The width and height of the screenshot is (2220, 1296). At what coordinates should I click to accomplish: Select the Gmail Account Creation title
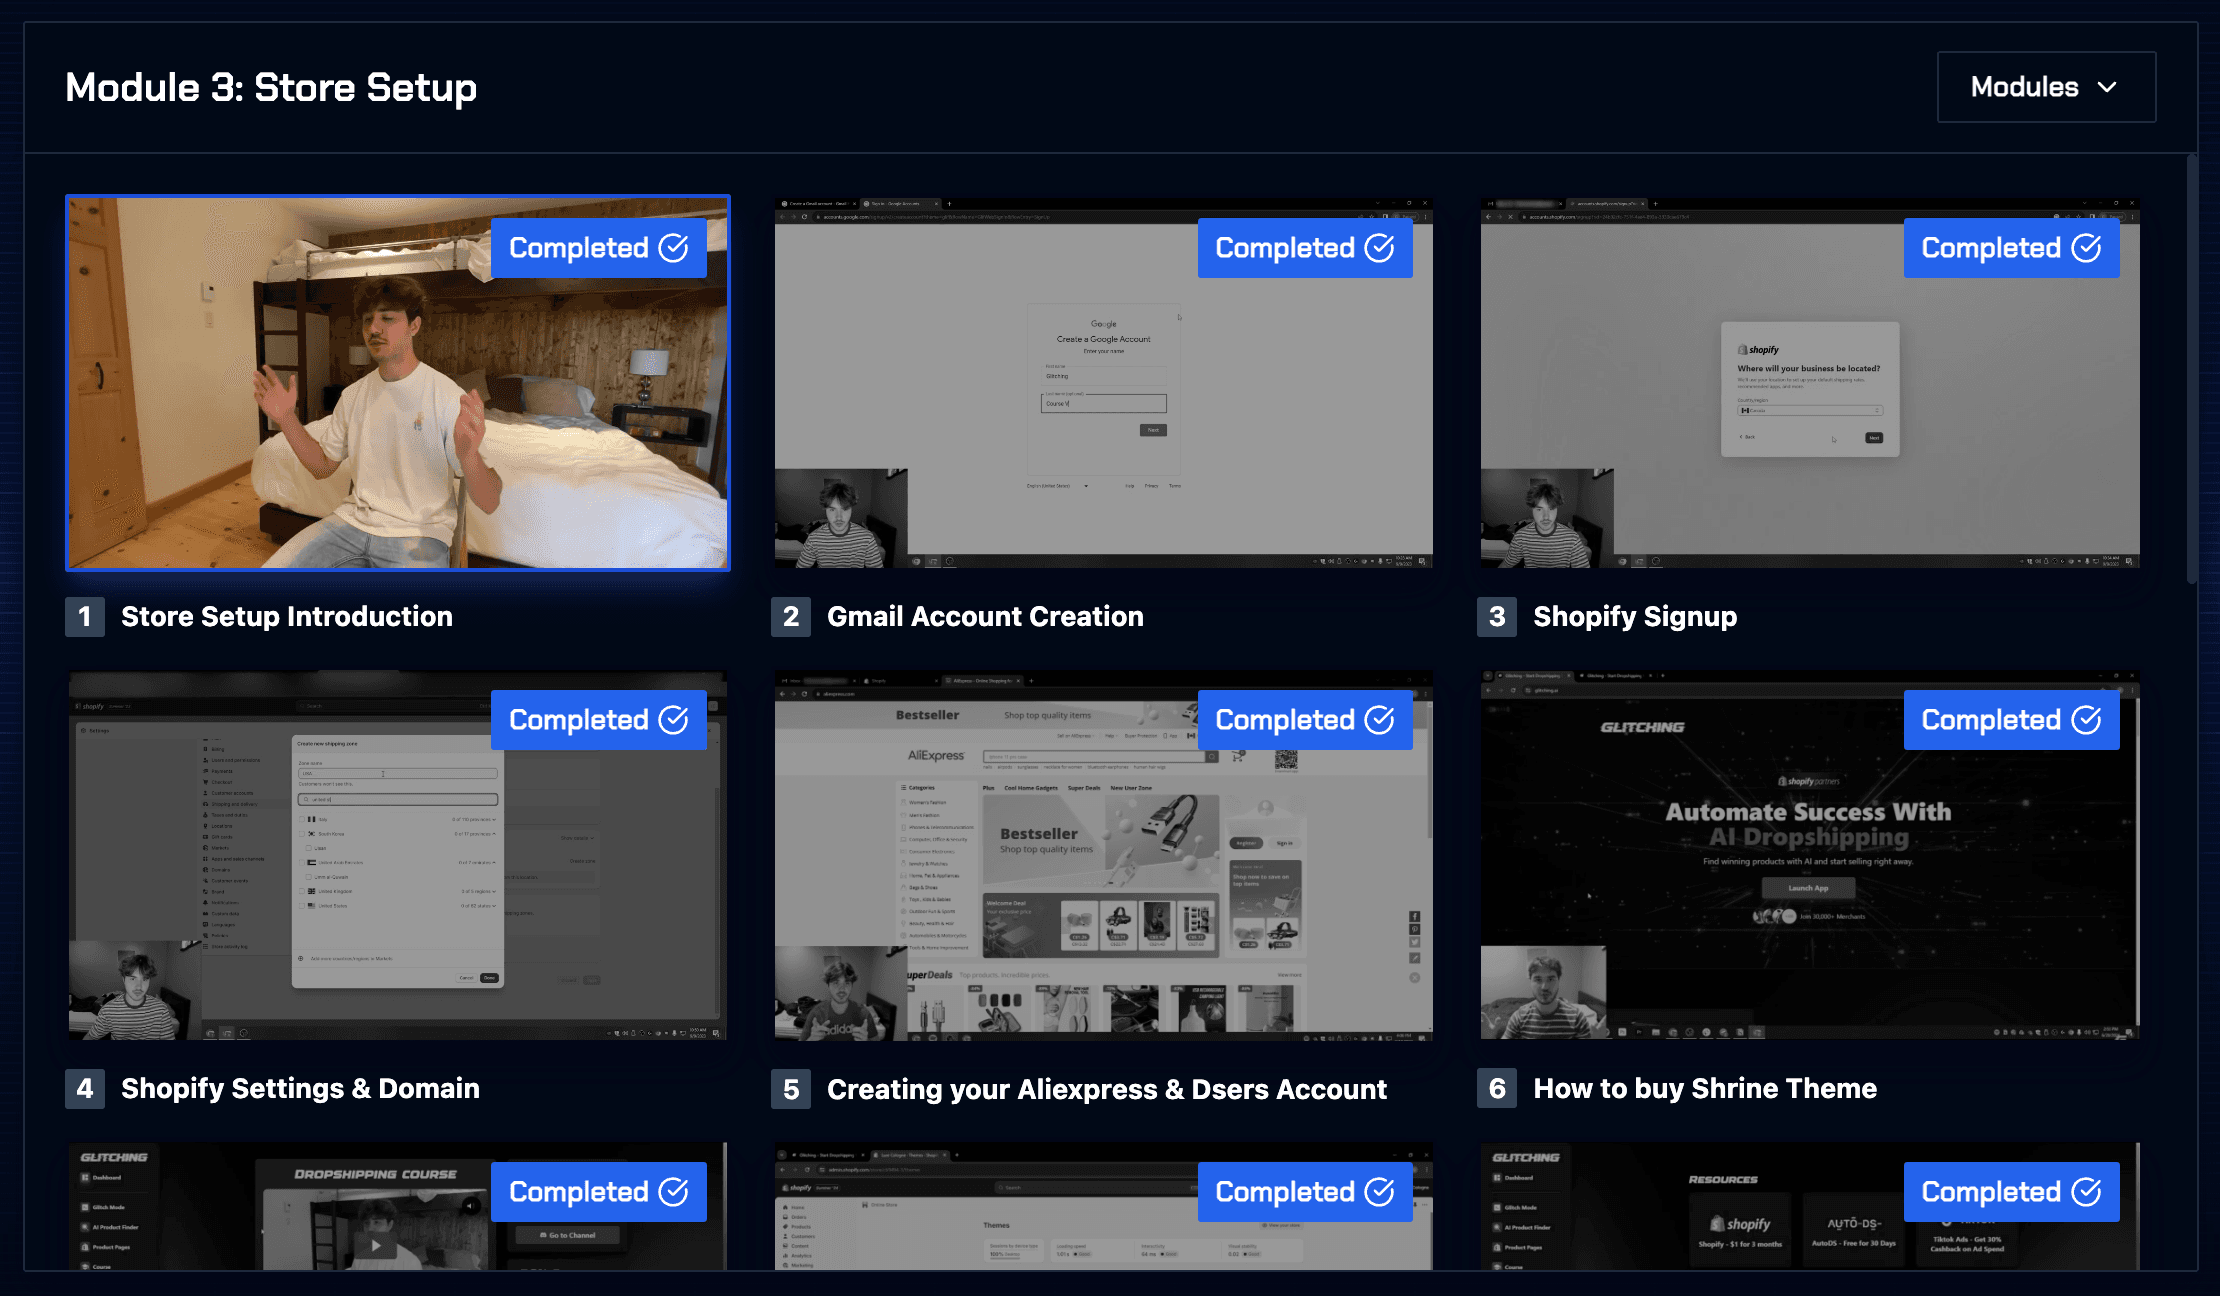pos(985,616)
